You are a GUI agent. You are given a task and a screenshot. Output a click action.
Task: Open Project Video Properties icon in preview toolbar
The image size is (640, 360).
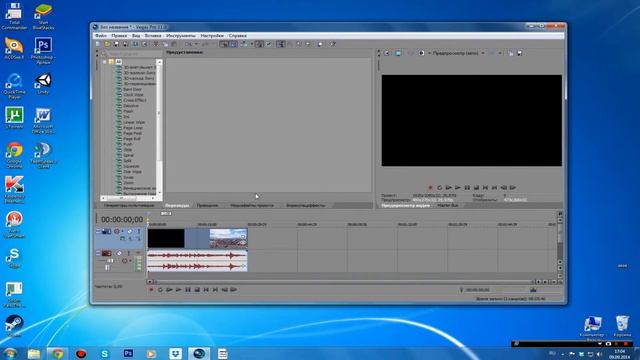(387, 53)
